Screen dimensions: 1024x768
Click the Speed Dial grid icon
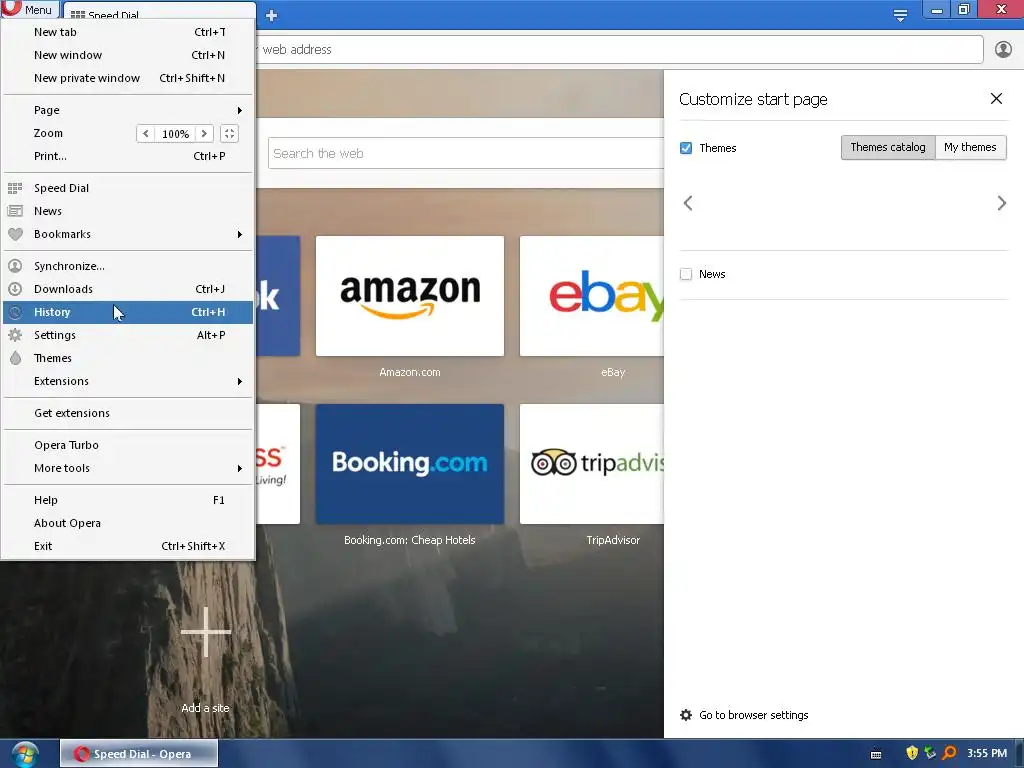[15, 188]
